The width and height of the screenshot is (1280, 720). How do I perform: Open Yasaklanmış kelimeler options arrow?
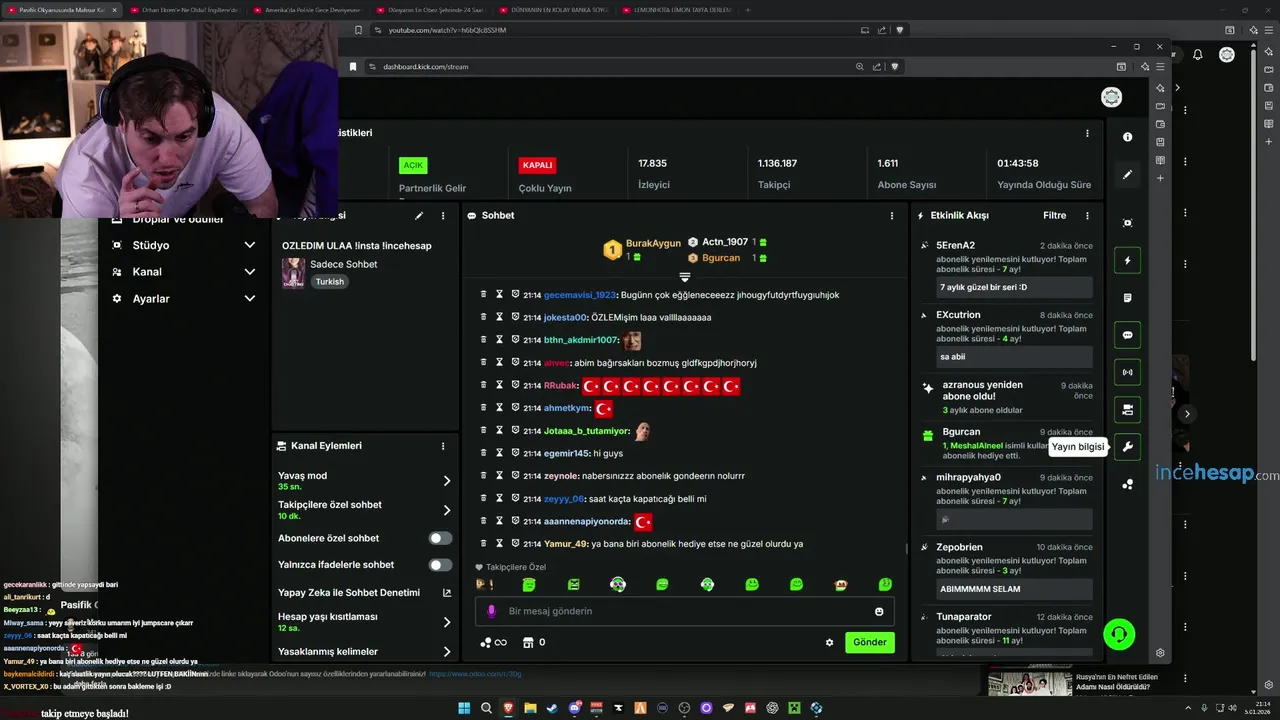click(x=447, y=652)
